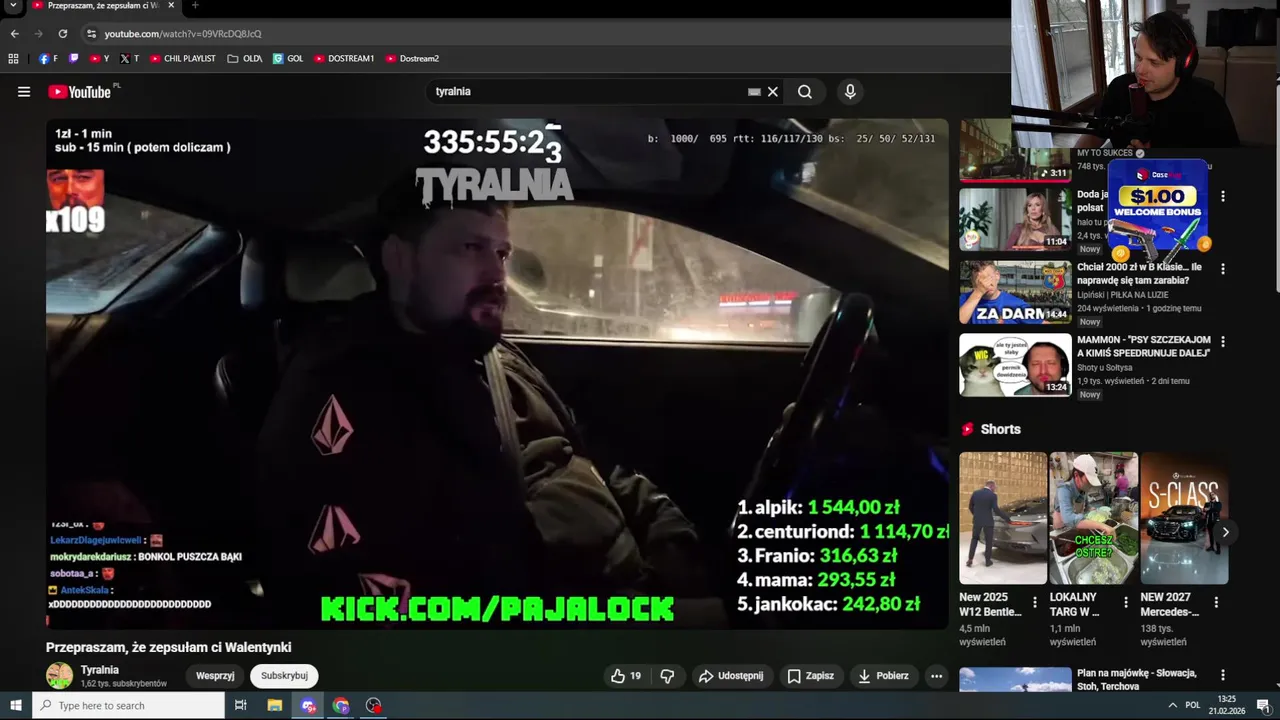This screenshot has width=1280, height=720.
Task: Open the site information icon beside the URL
Action: (x=92, y=34)
